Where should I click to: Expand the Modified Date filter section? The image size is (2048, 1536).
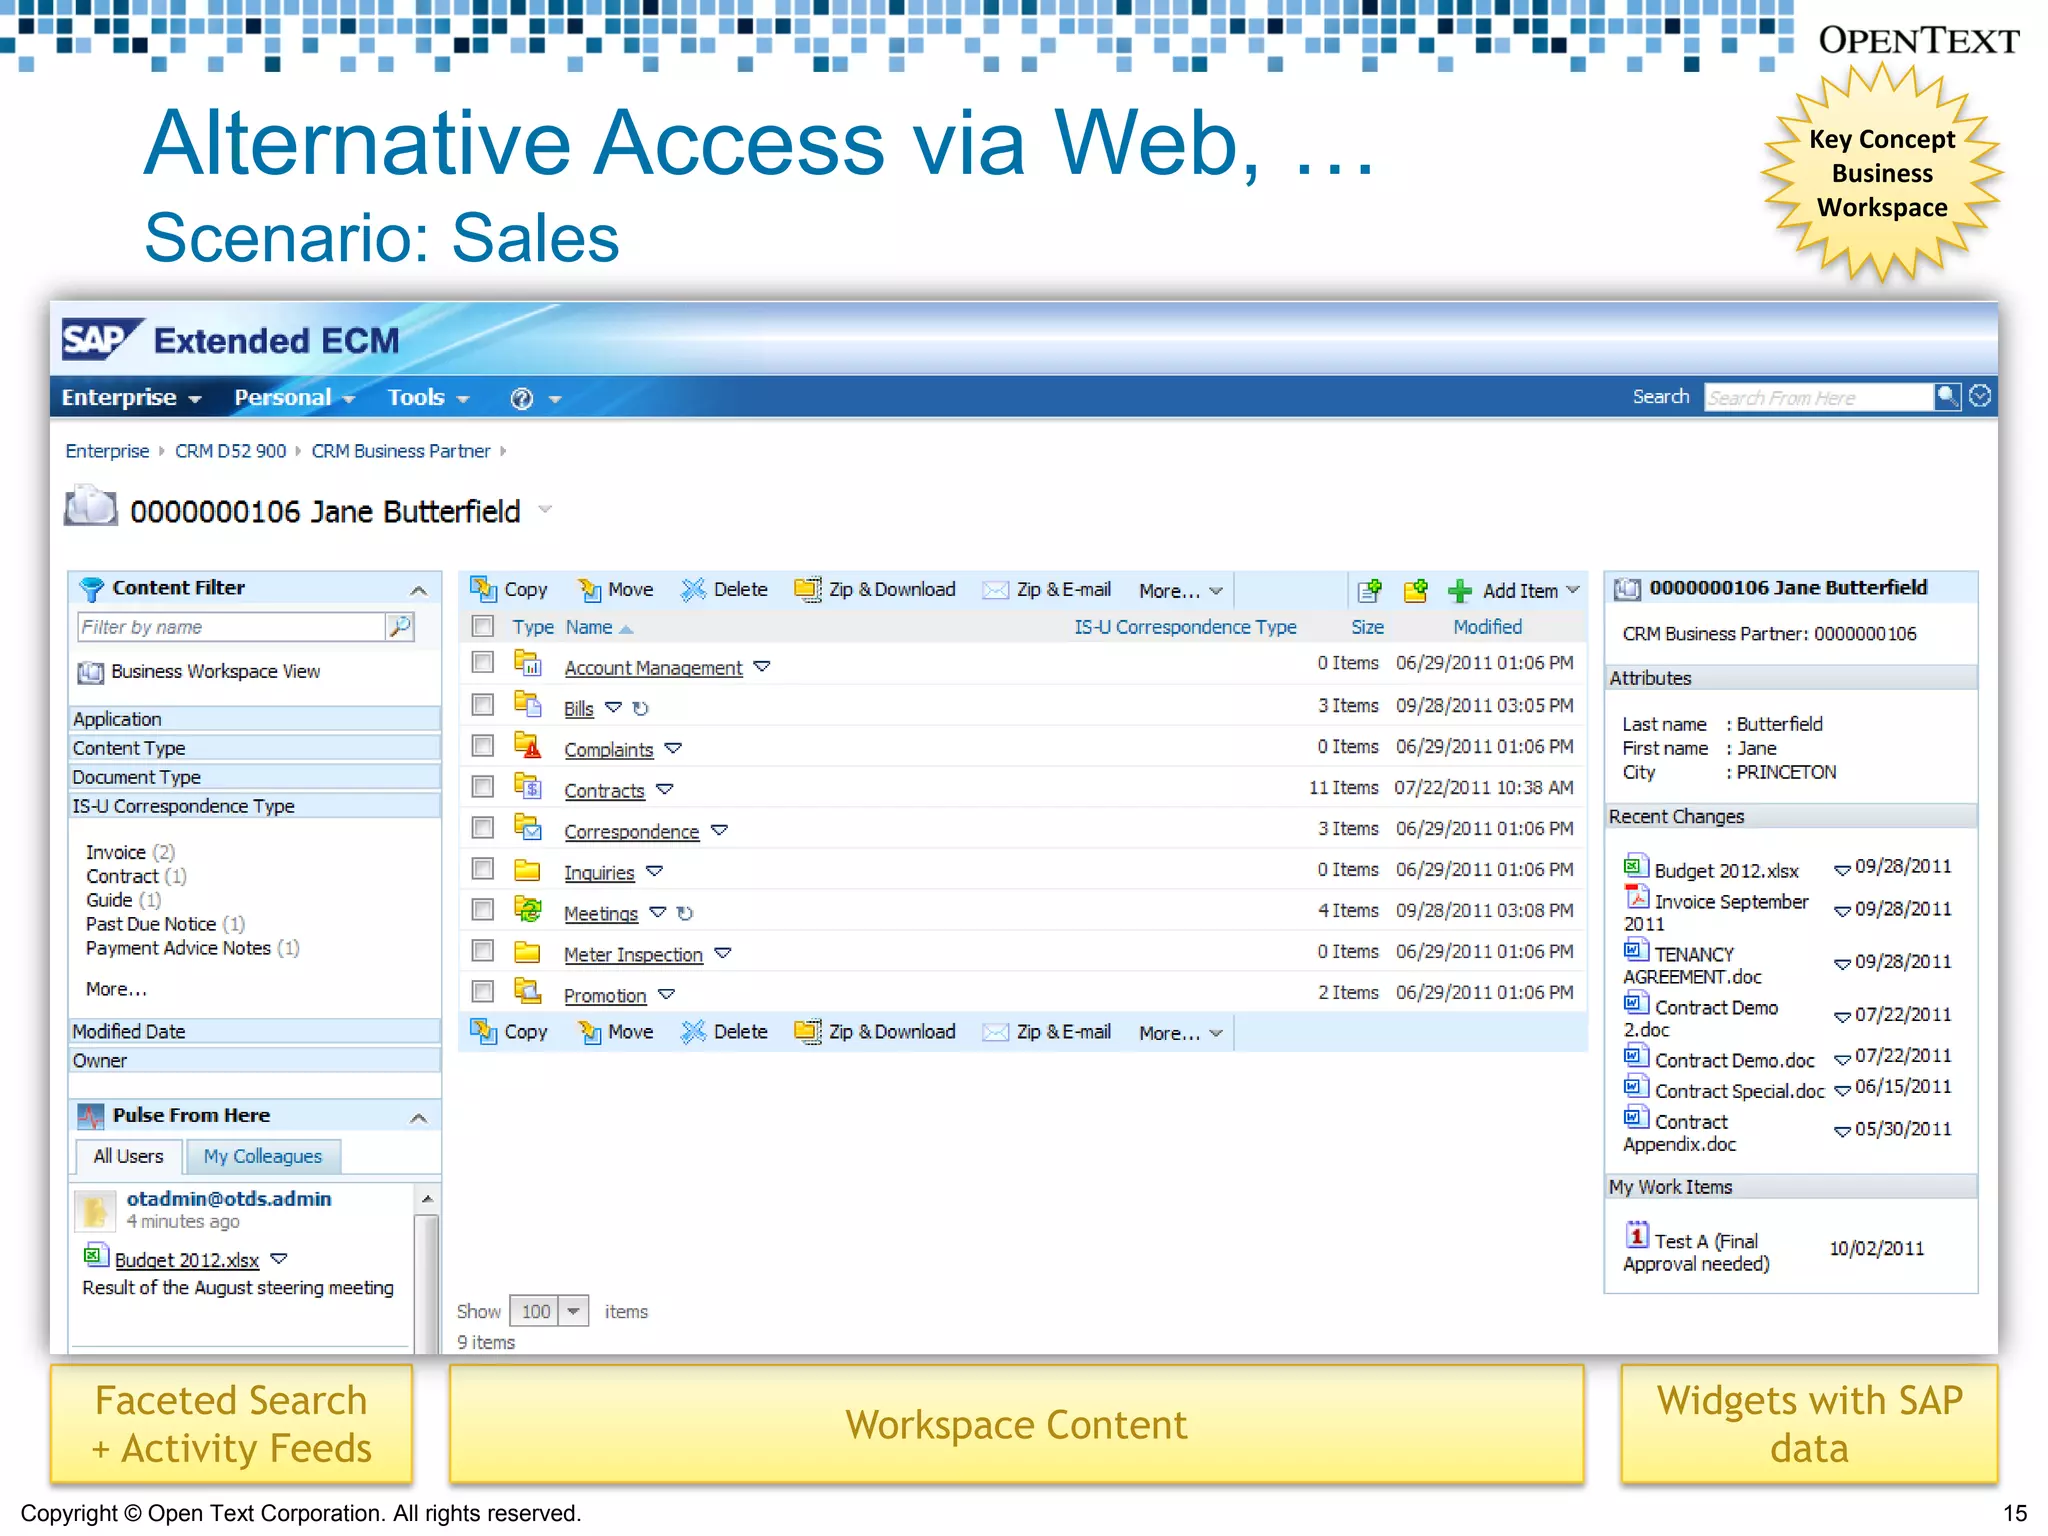pos(254,1031)
